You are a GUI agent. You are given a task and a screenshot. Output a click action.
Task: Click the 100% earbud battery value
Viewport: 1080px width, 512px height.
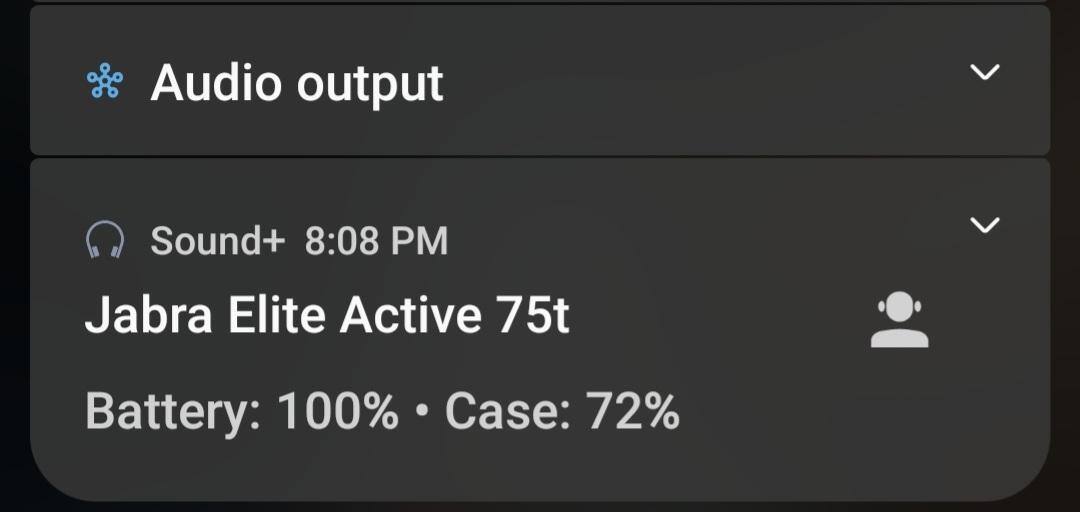coord(337,411)
